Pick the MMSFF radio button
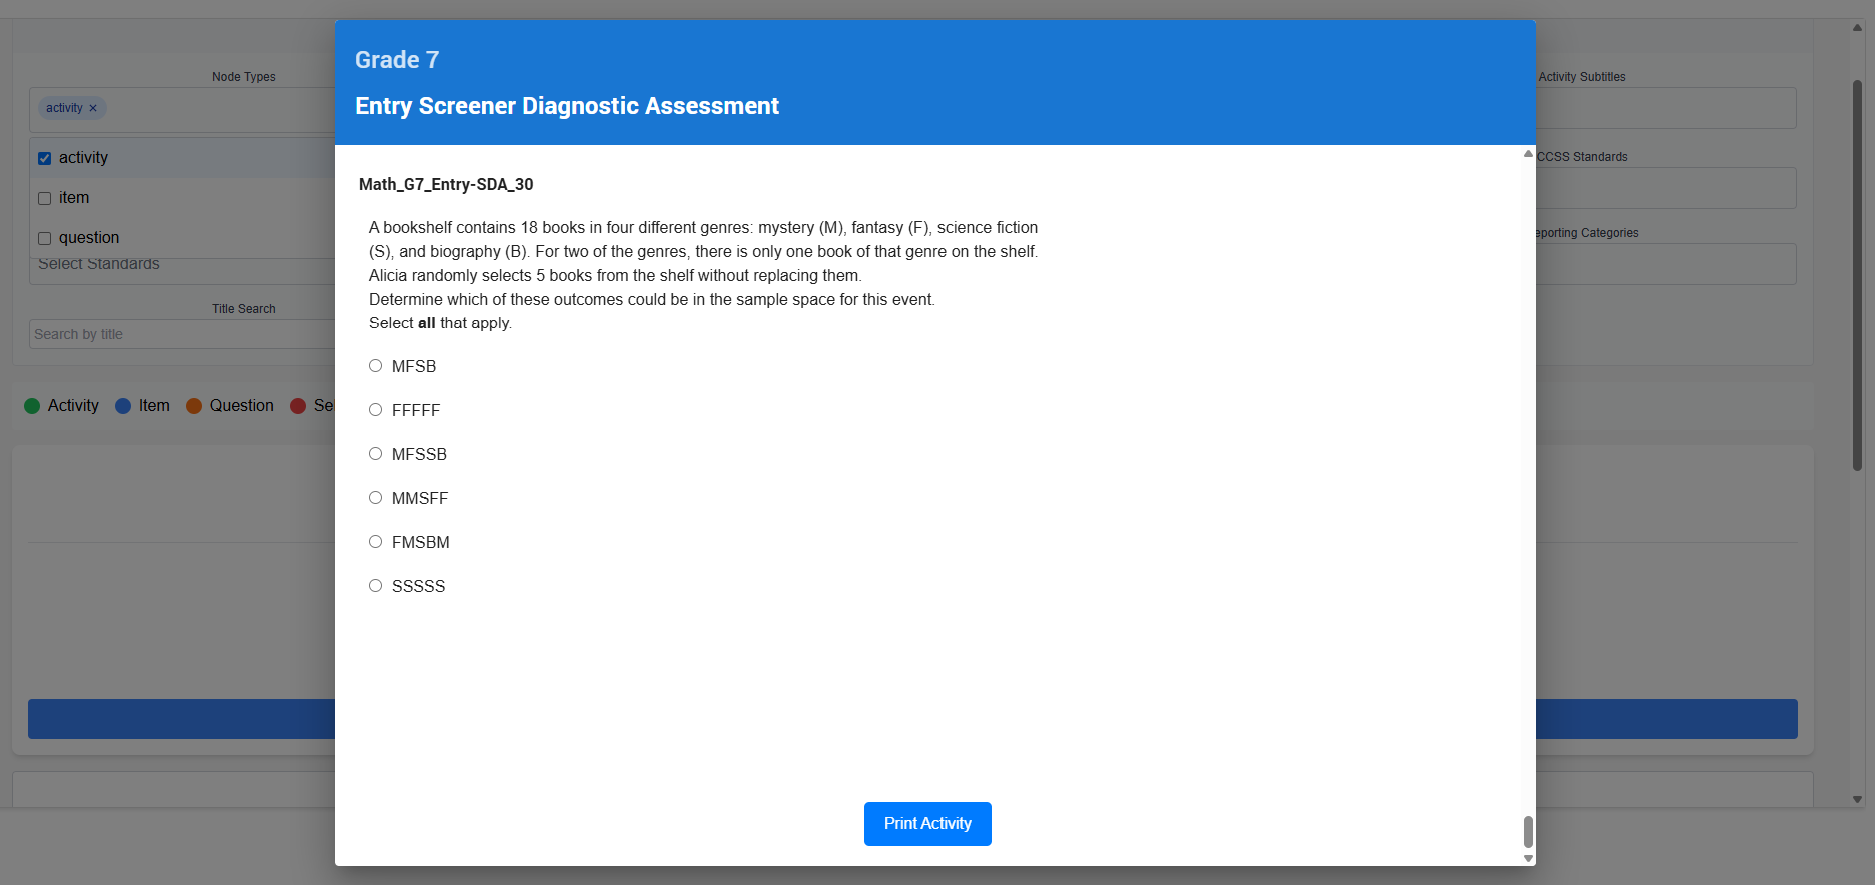This screenshot has height=885, width=1875. [376, 498]
